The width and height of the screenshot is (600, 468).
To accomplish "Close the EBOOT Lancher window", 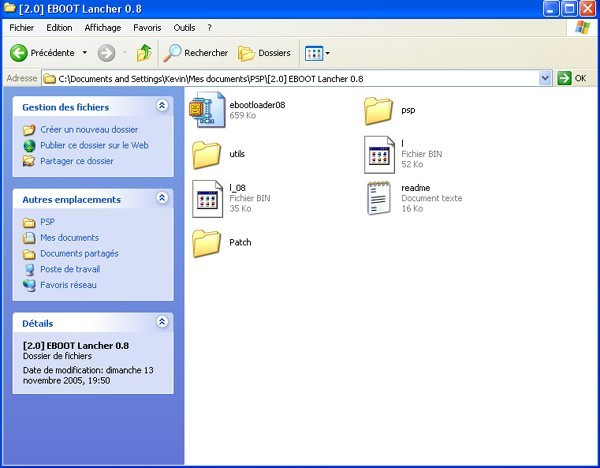I will point(588,9).
